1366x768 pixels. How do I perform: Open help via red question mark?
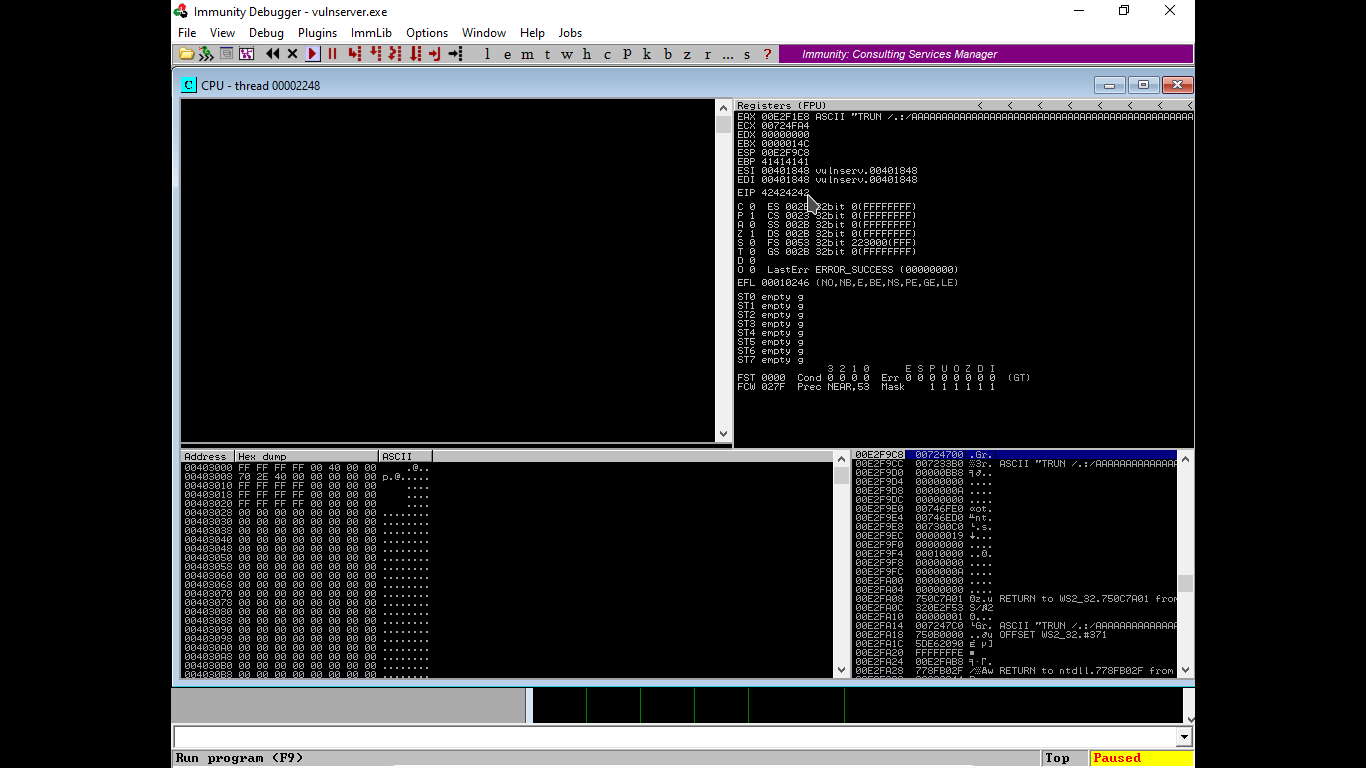click(767, 54)
